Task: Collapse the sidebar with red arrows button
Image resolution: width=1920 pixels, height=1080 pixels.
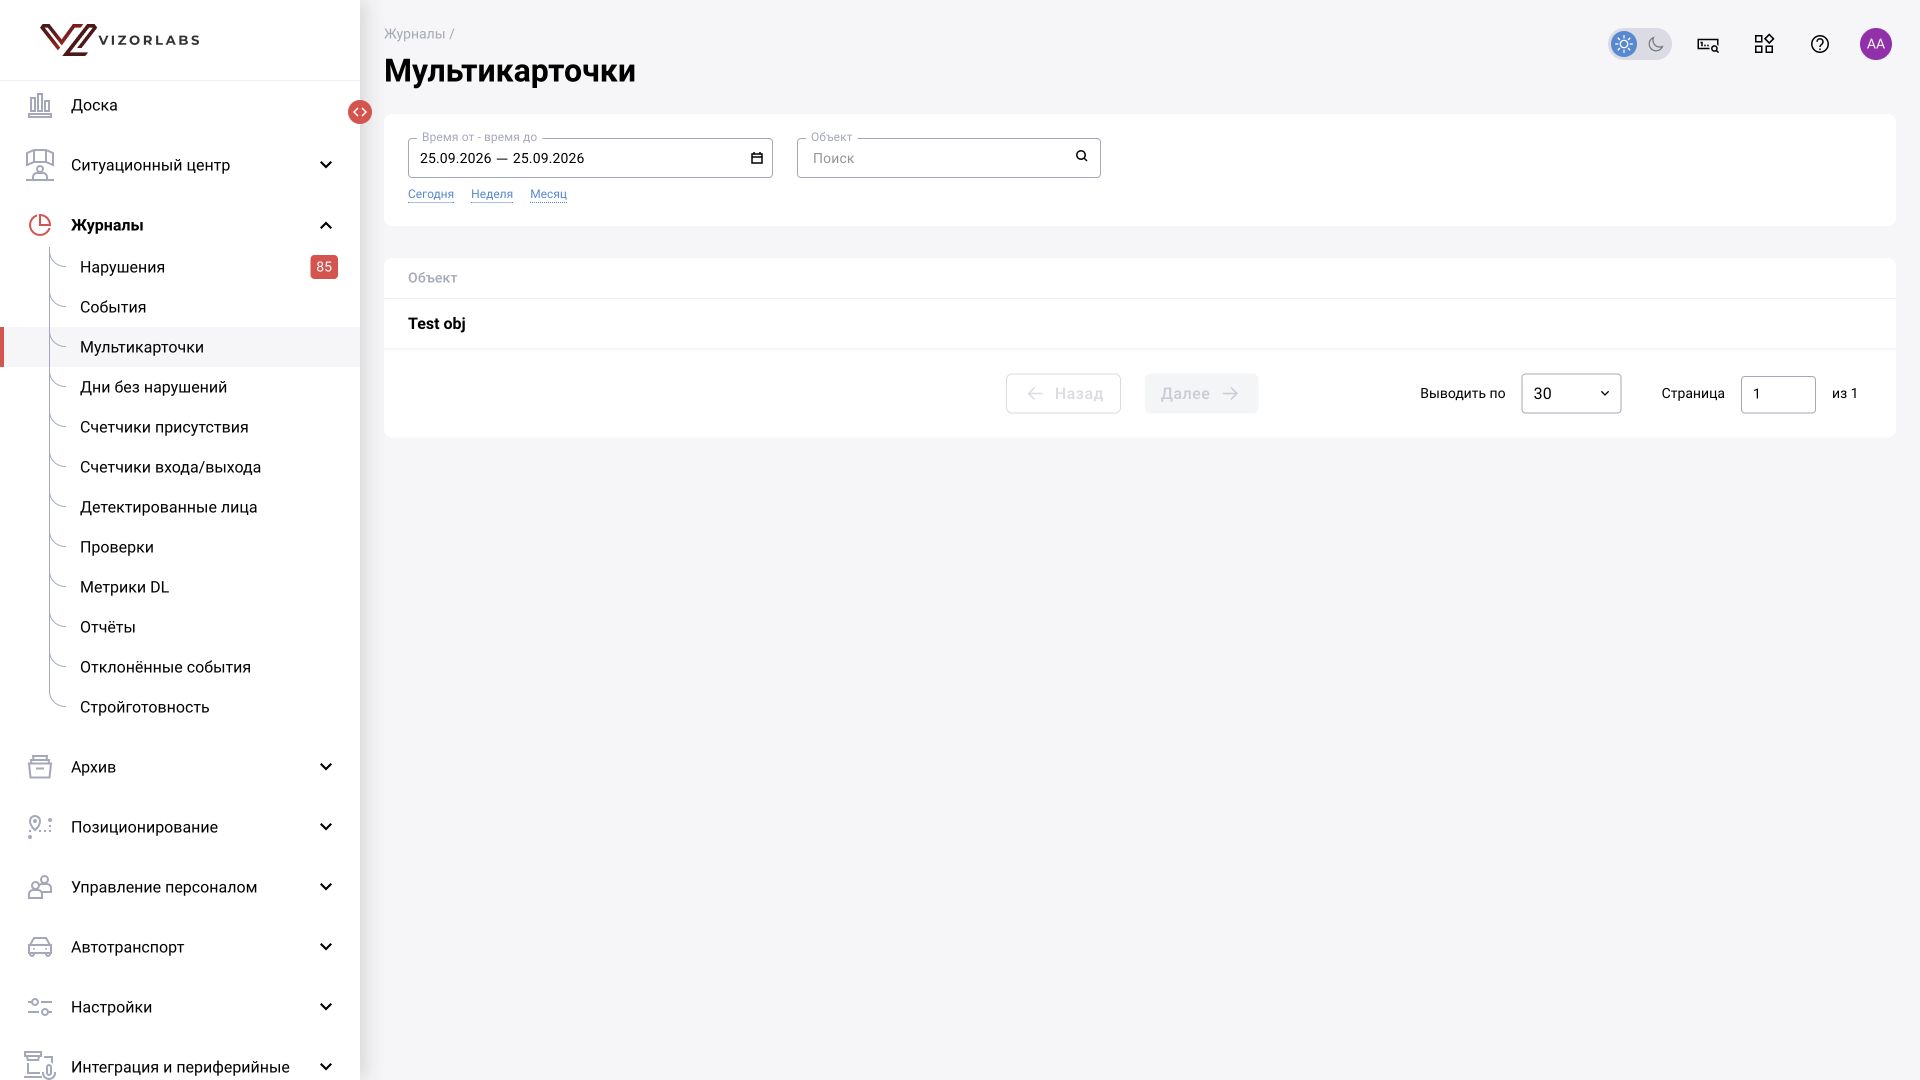Action: click(360, 112)
